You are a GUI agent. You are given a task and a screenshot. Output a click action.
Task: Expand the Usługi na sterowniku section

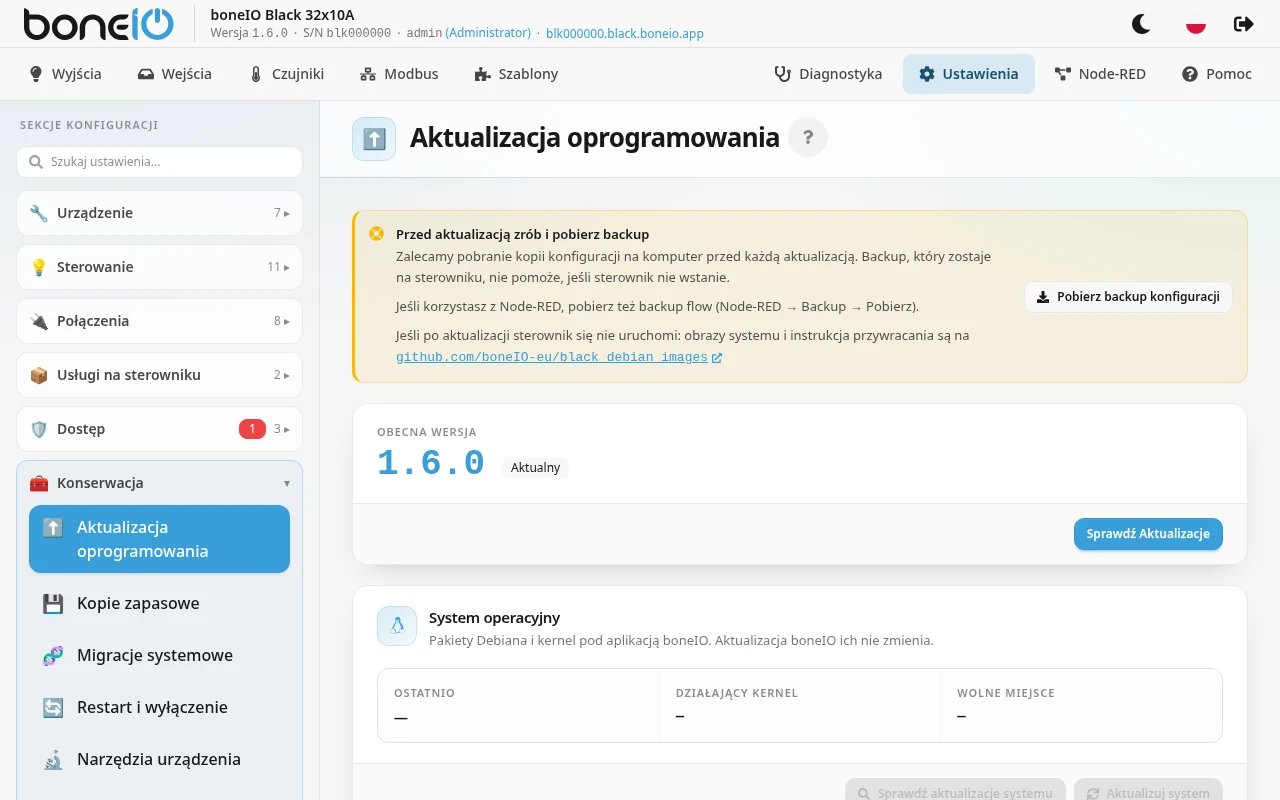click(159, 375)
